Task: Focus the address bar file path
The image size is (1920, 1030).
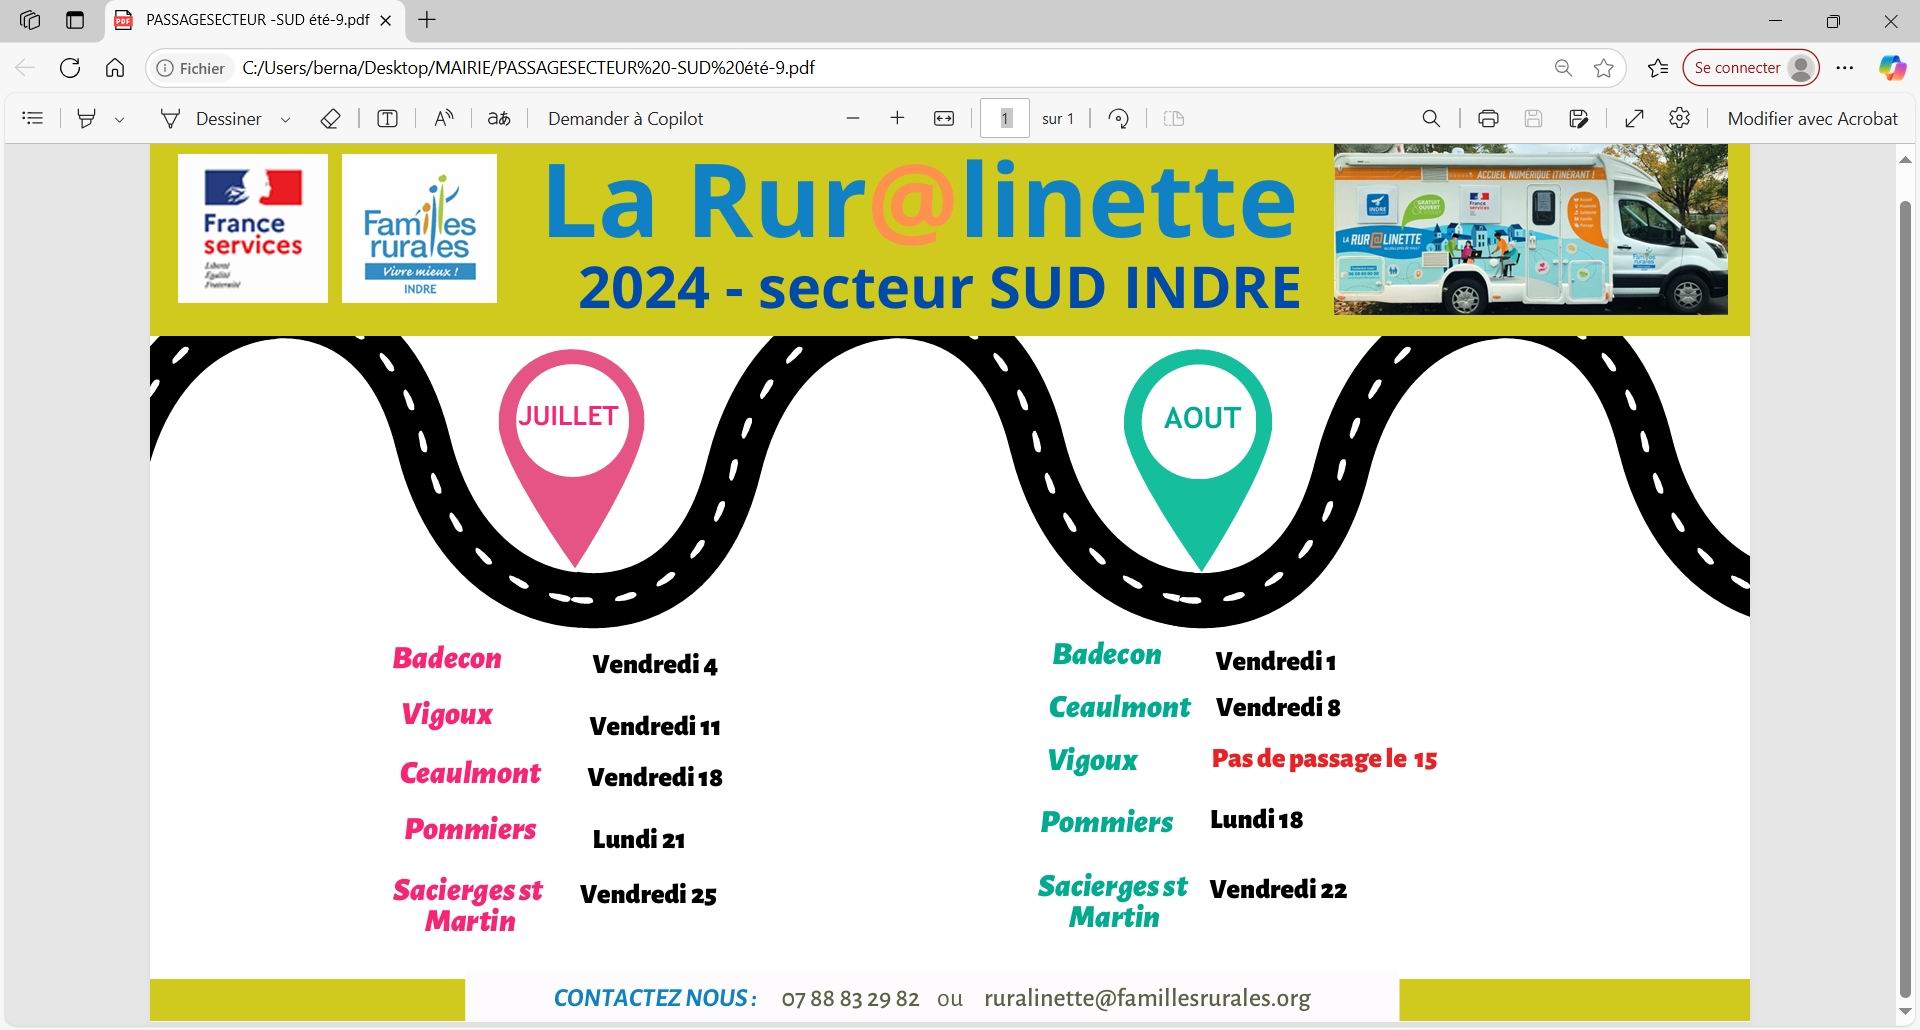Action: pyautogui.click(x=528, y=68)
